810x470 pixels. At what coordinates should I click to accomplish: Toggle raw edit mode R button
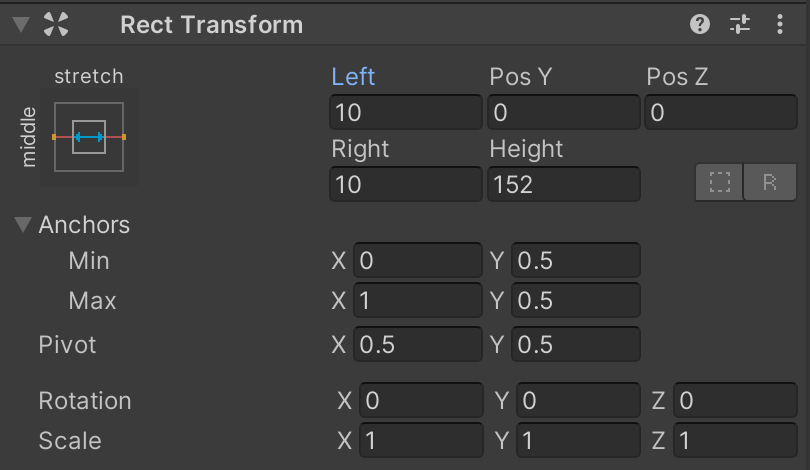click(x=769, y=183)
